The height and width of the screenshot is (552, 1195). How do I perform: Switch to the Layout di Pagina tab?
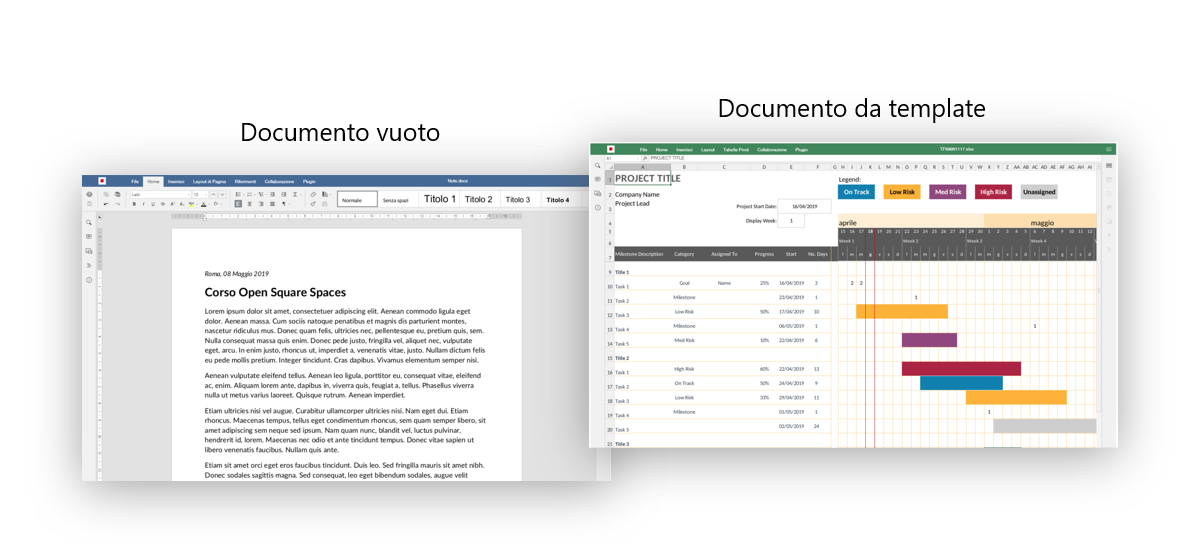[x=209, y=181]
